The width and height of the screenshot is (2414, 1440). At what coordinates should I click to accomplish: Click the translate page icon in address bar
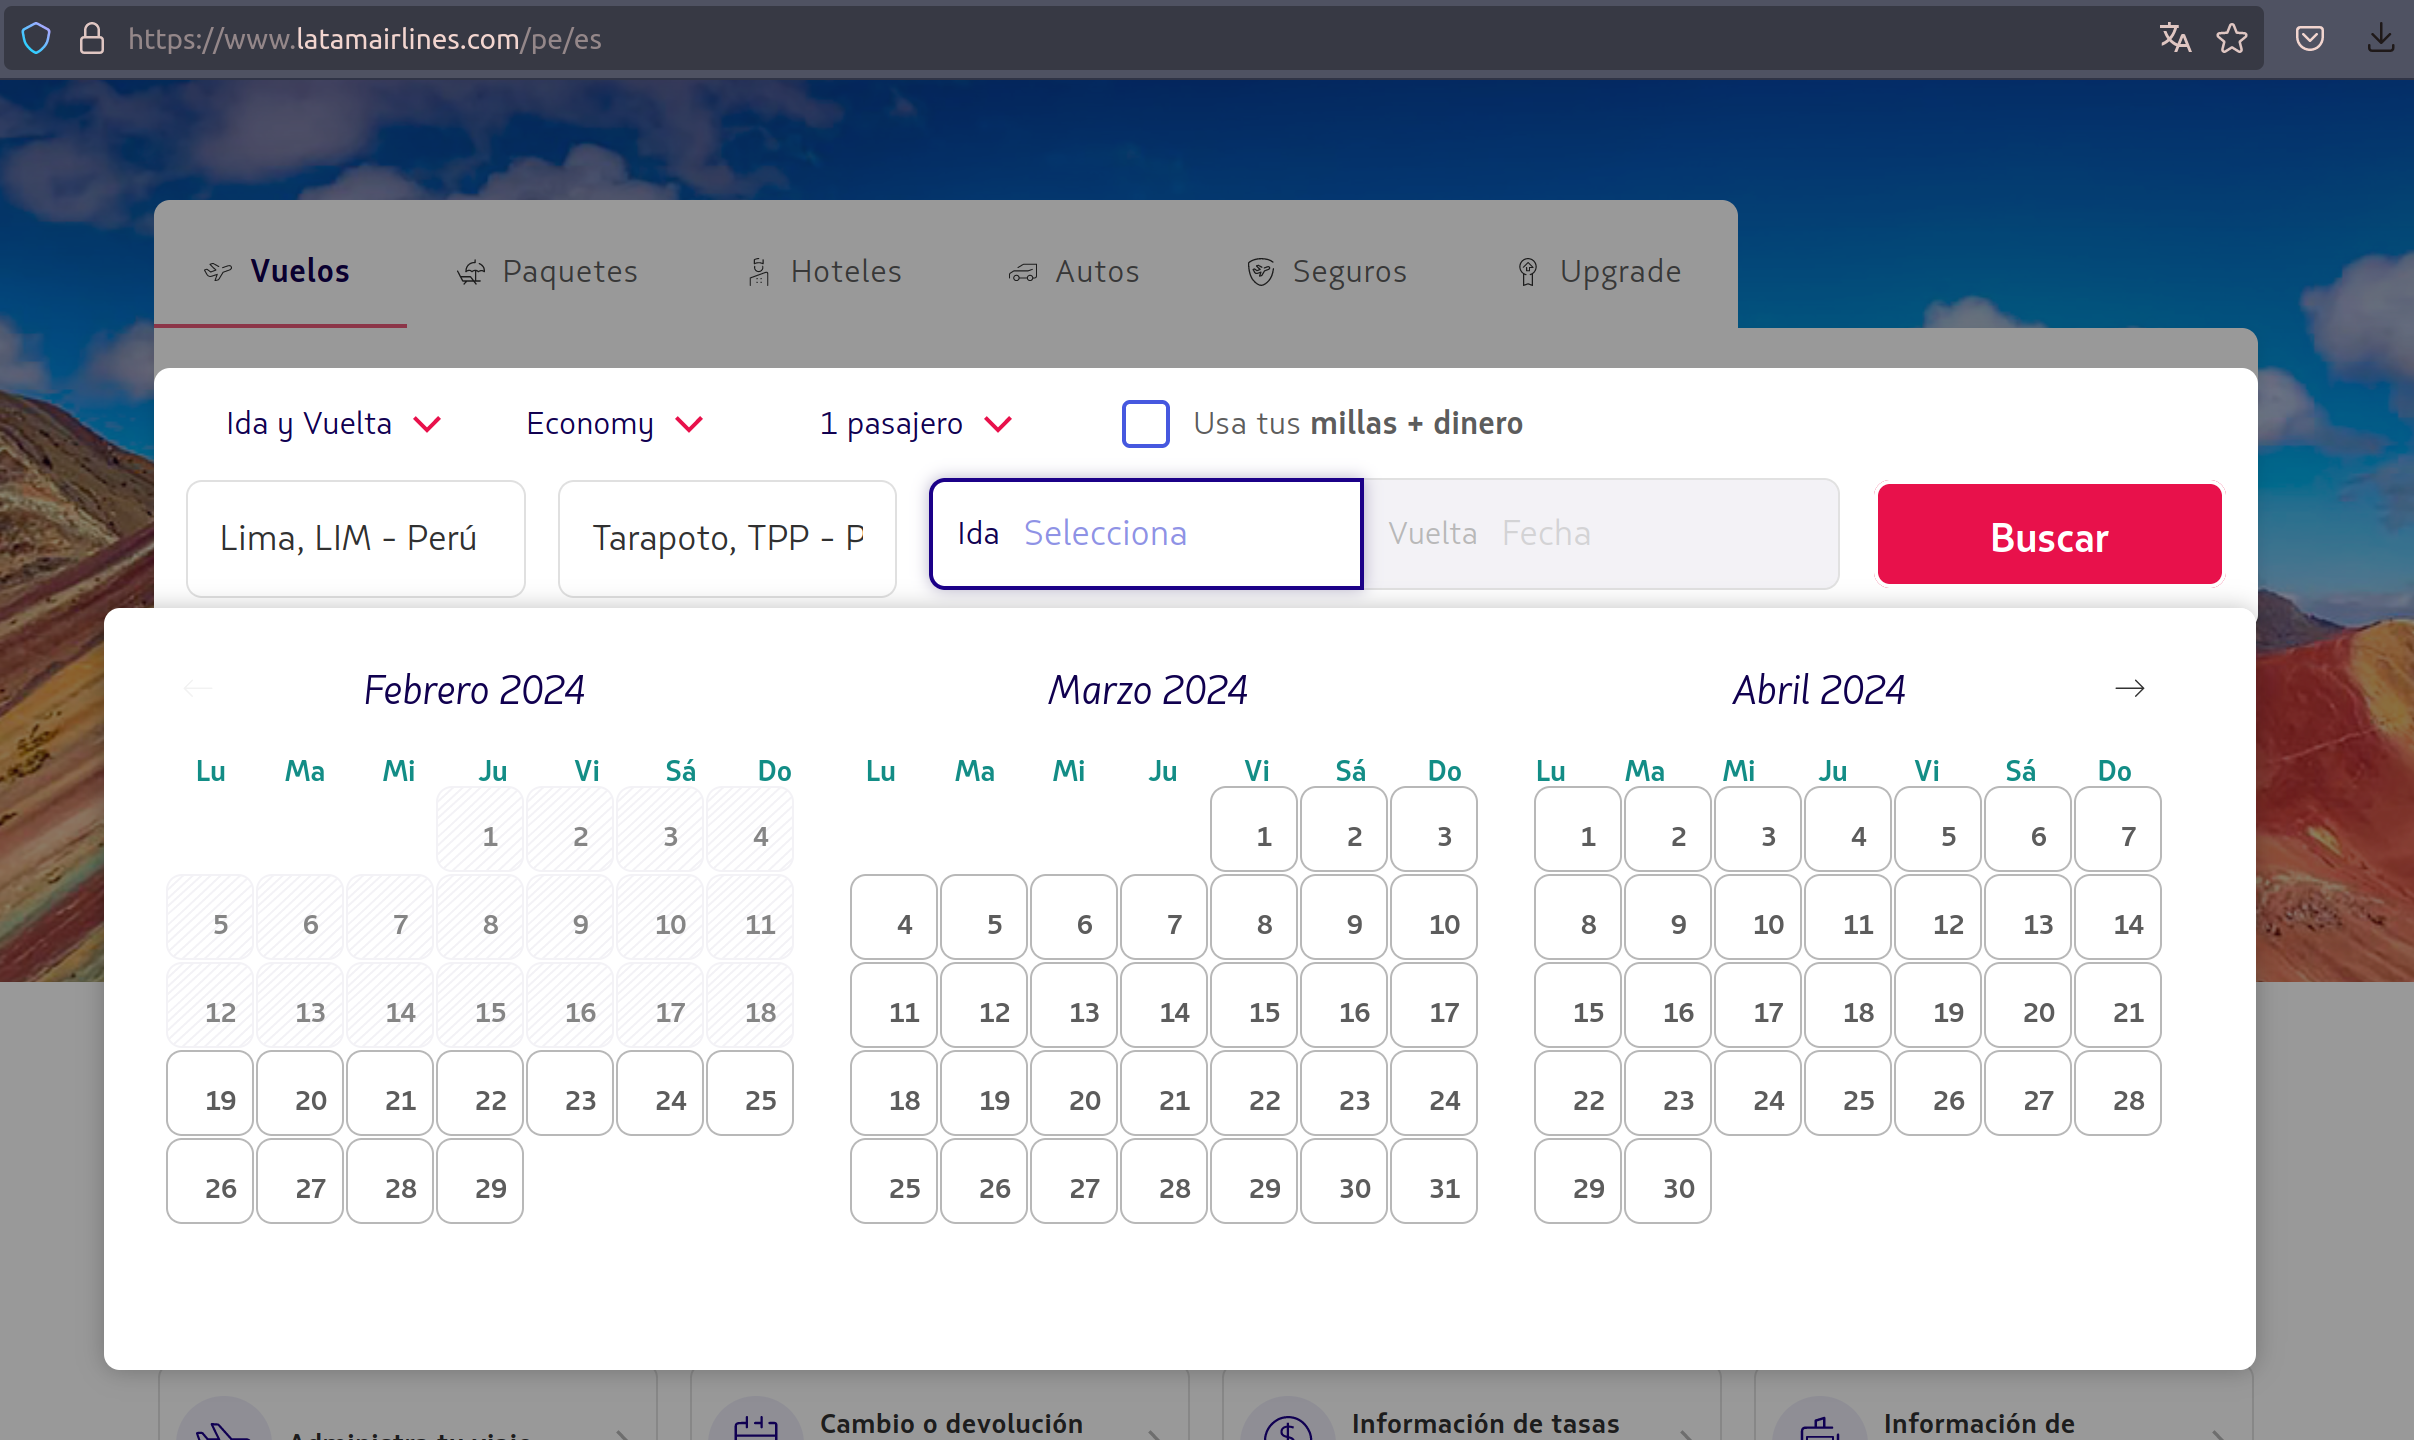point(2174,39)
